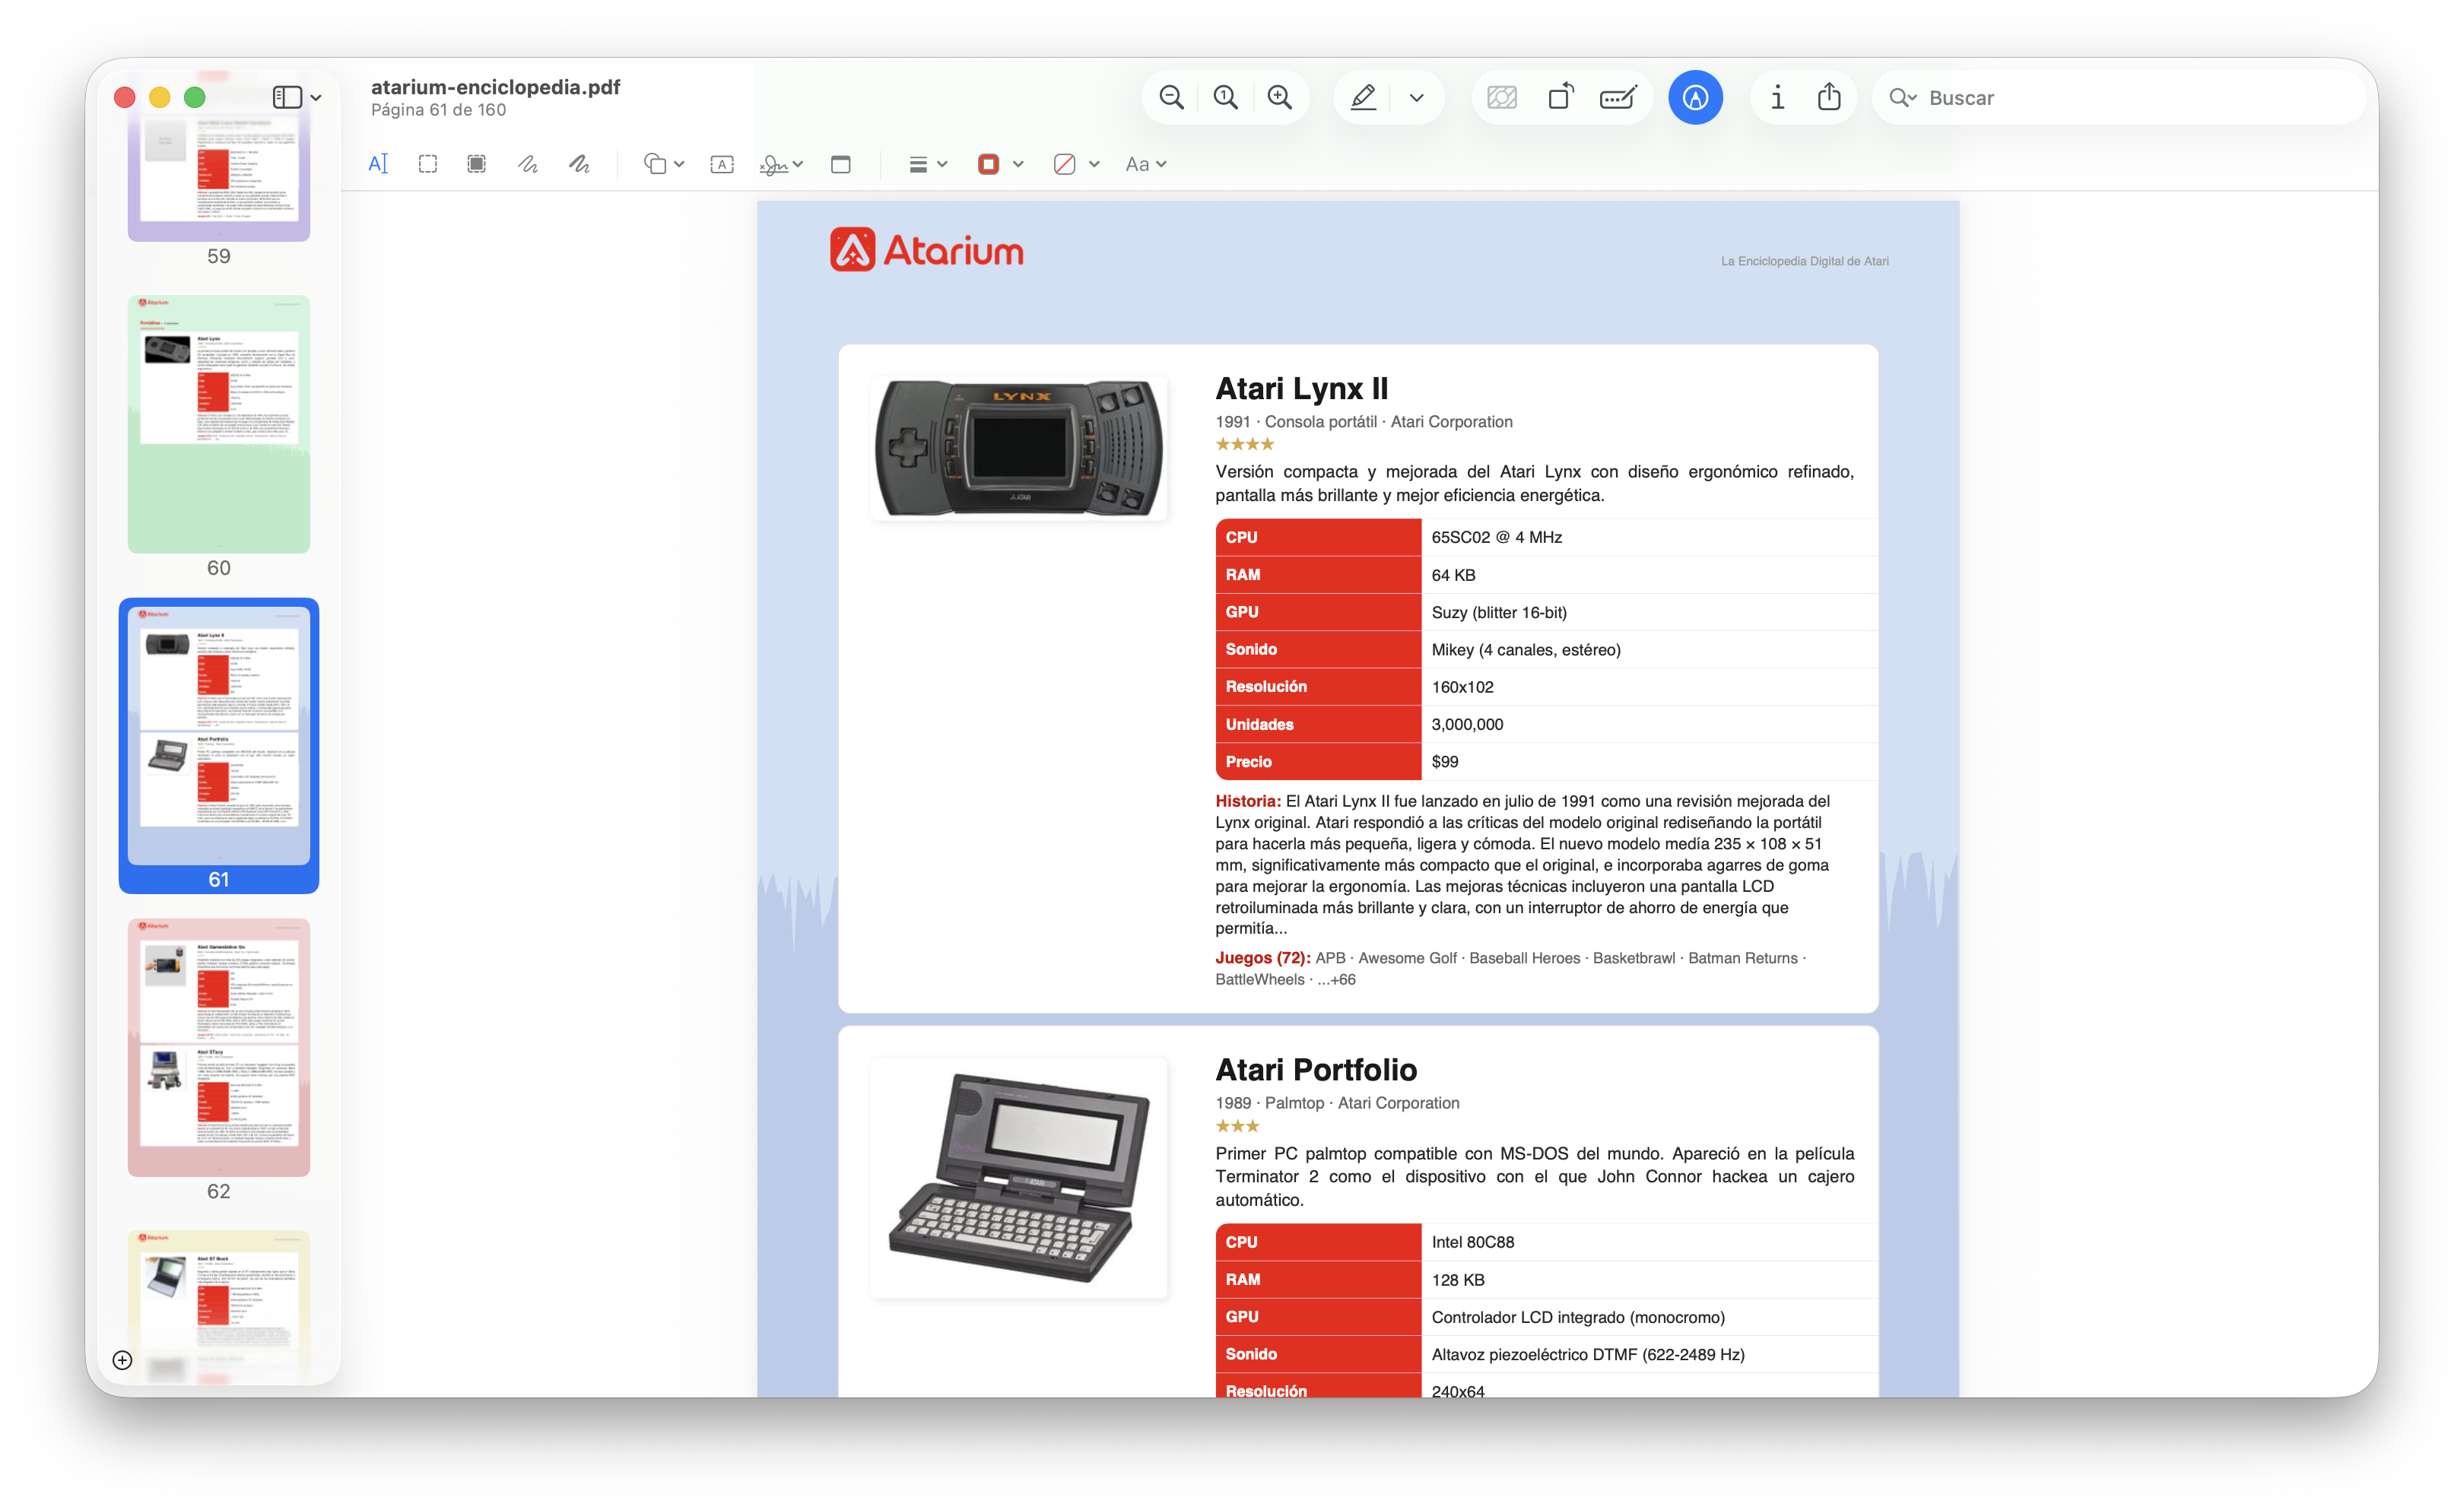Select the page 61 thumbnail
Screen dimensions: 2464x1510
(x=219, y=735)
